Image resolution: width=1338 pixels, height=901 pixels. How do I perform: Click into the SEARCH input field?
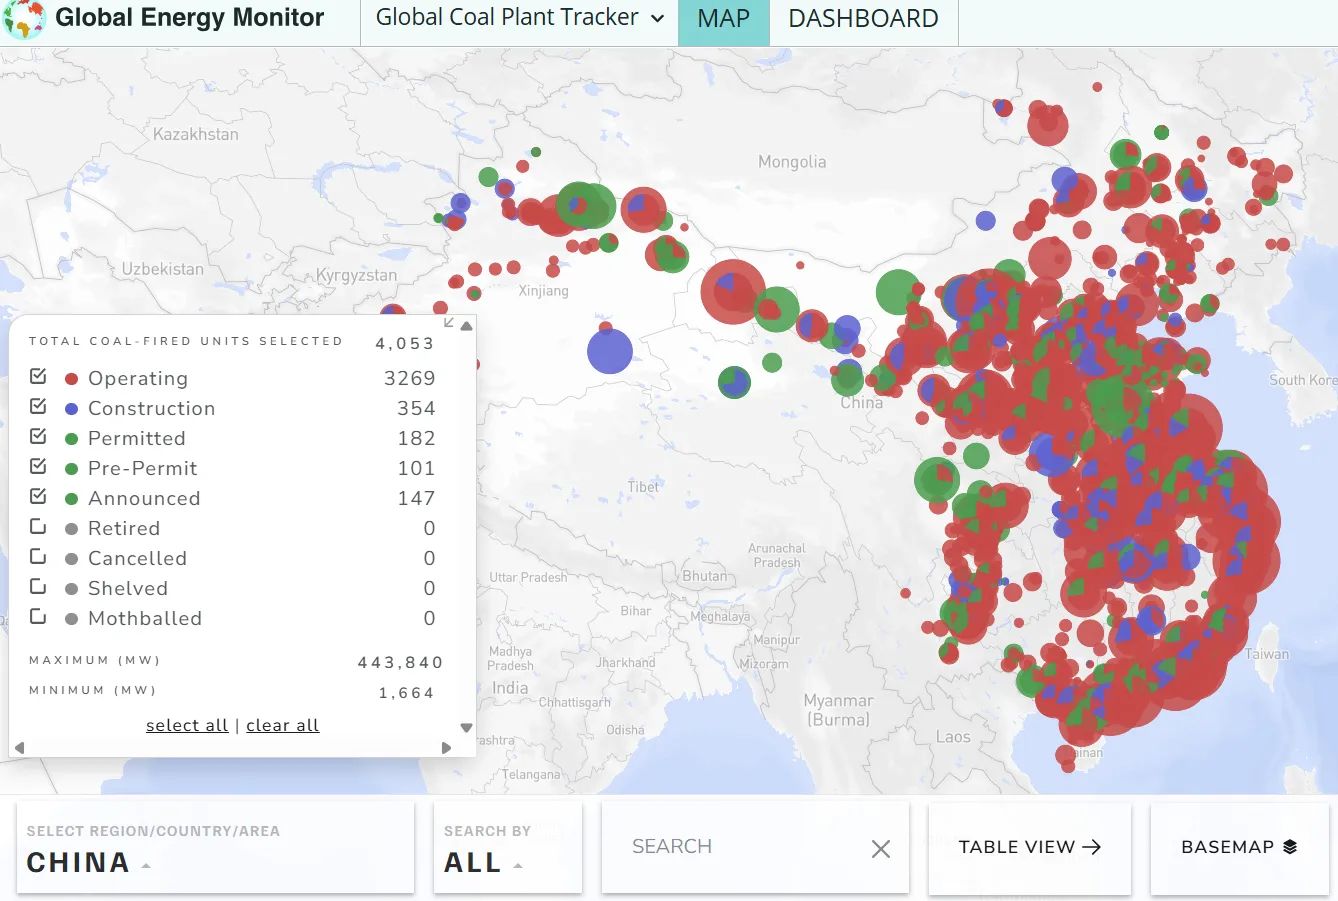(x=740, y=847)
